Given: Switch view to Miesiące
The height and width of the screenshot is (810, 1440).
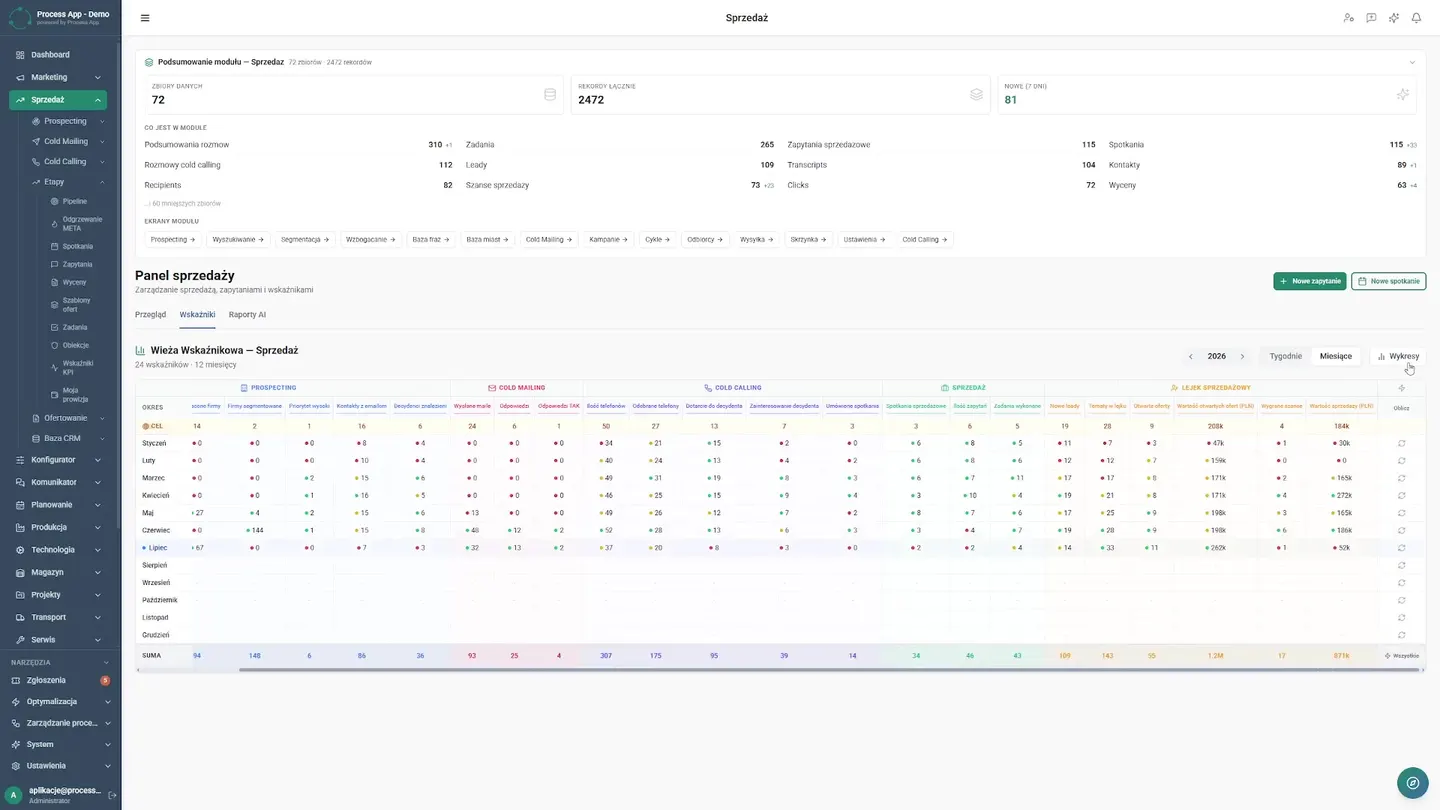Looking at the screenshot, I should (x=1335, y=356).
